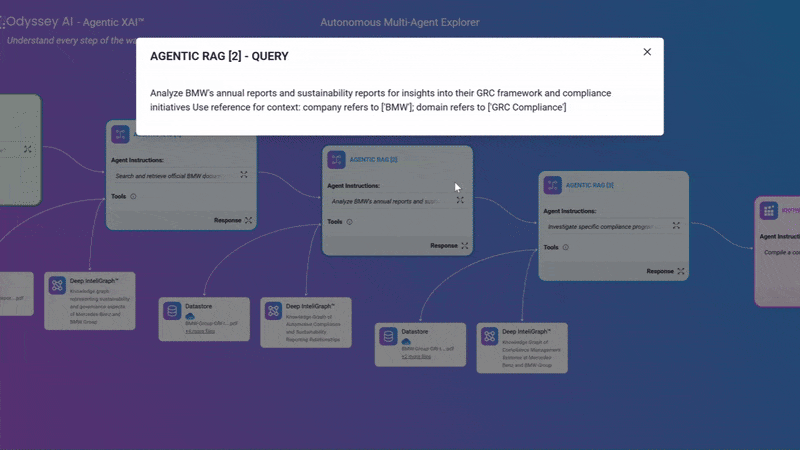Click 'Datastore' title above '+2 more files'
The height and width of the screenshot is (450, 800).
click(415, 332)
